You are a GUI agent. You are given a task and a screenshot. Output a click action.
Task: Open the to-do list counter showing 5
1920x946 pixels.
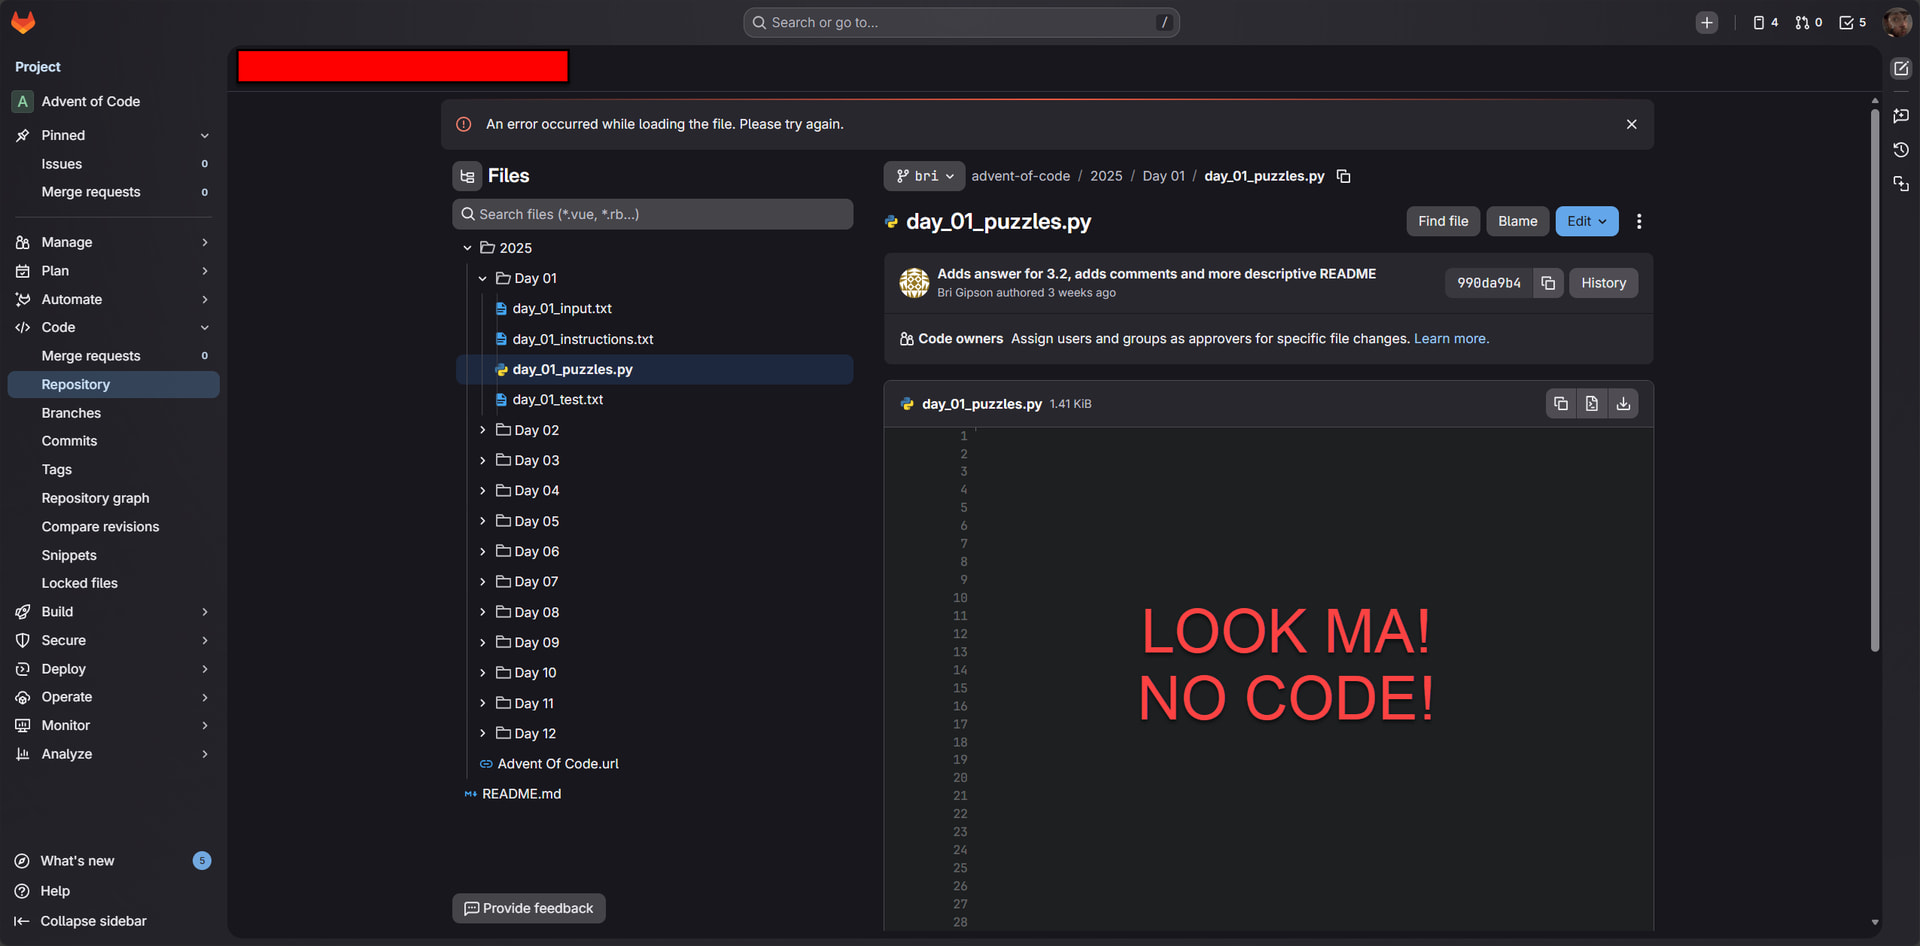point(1852,23)
